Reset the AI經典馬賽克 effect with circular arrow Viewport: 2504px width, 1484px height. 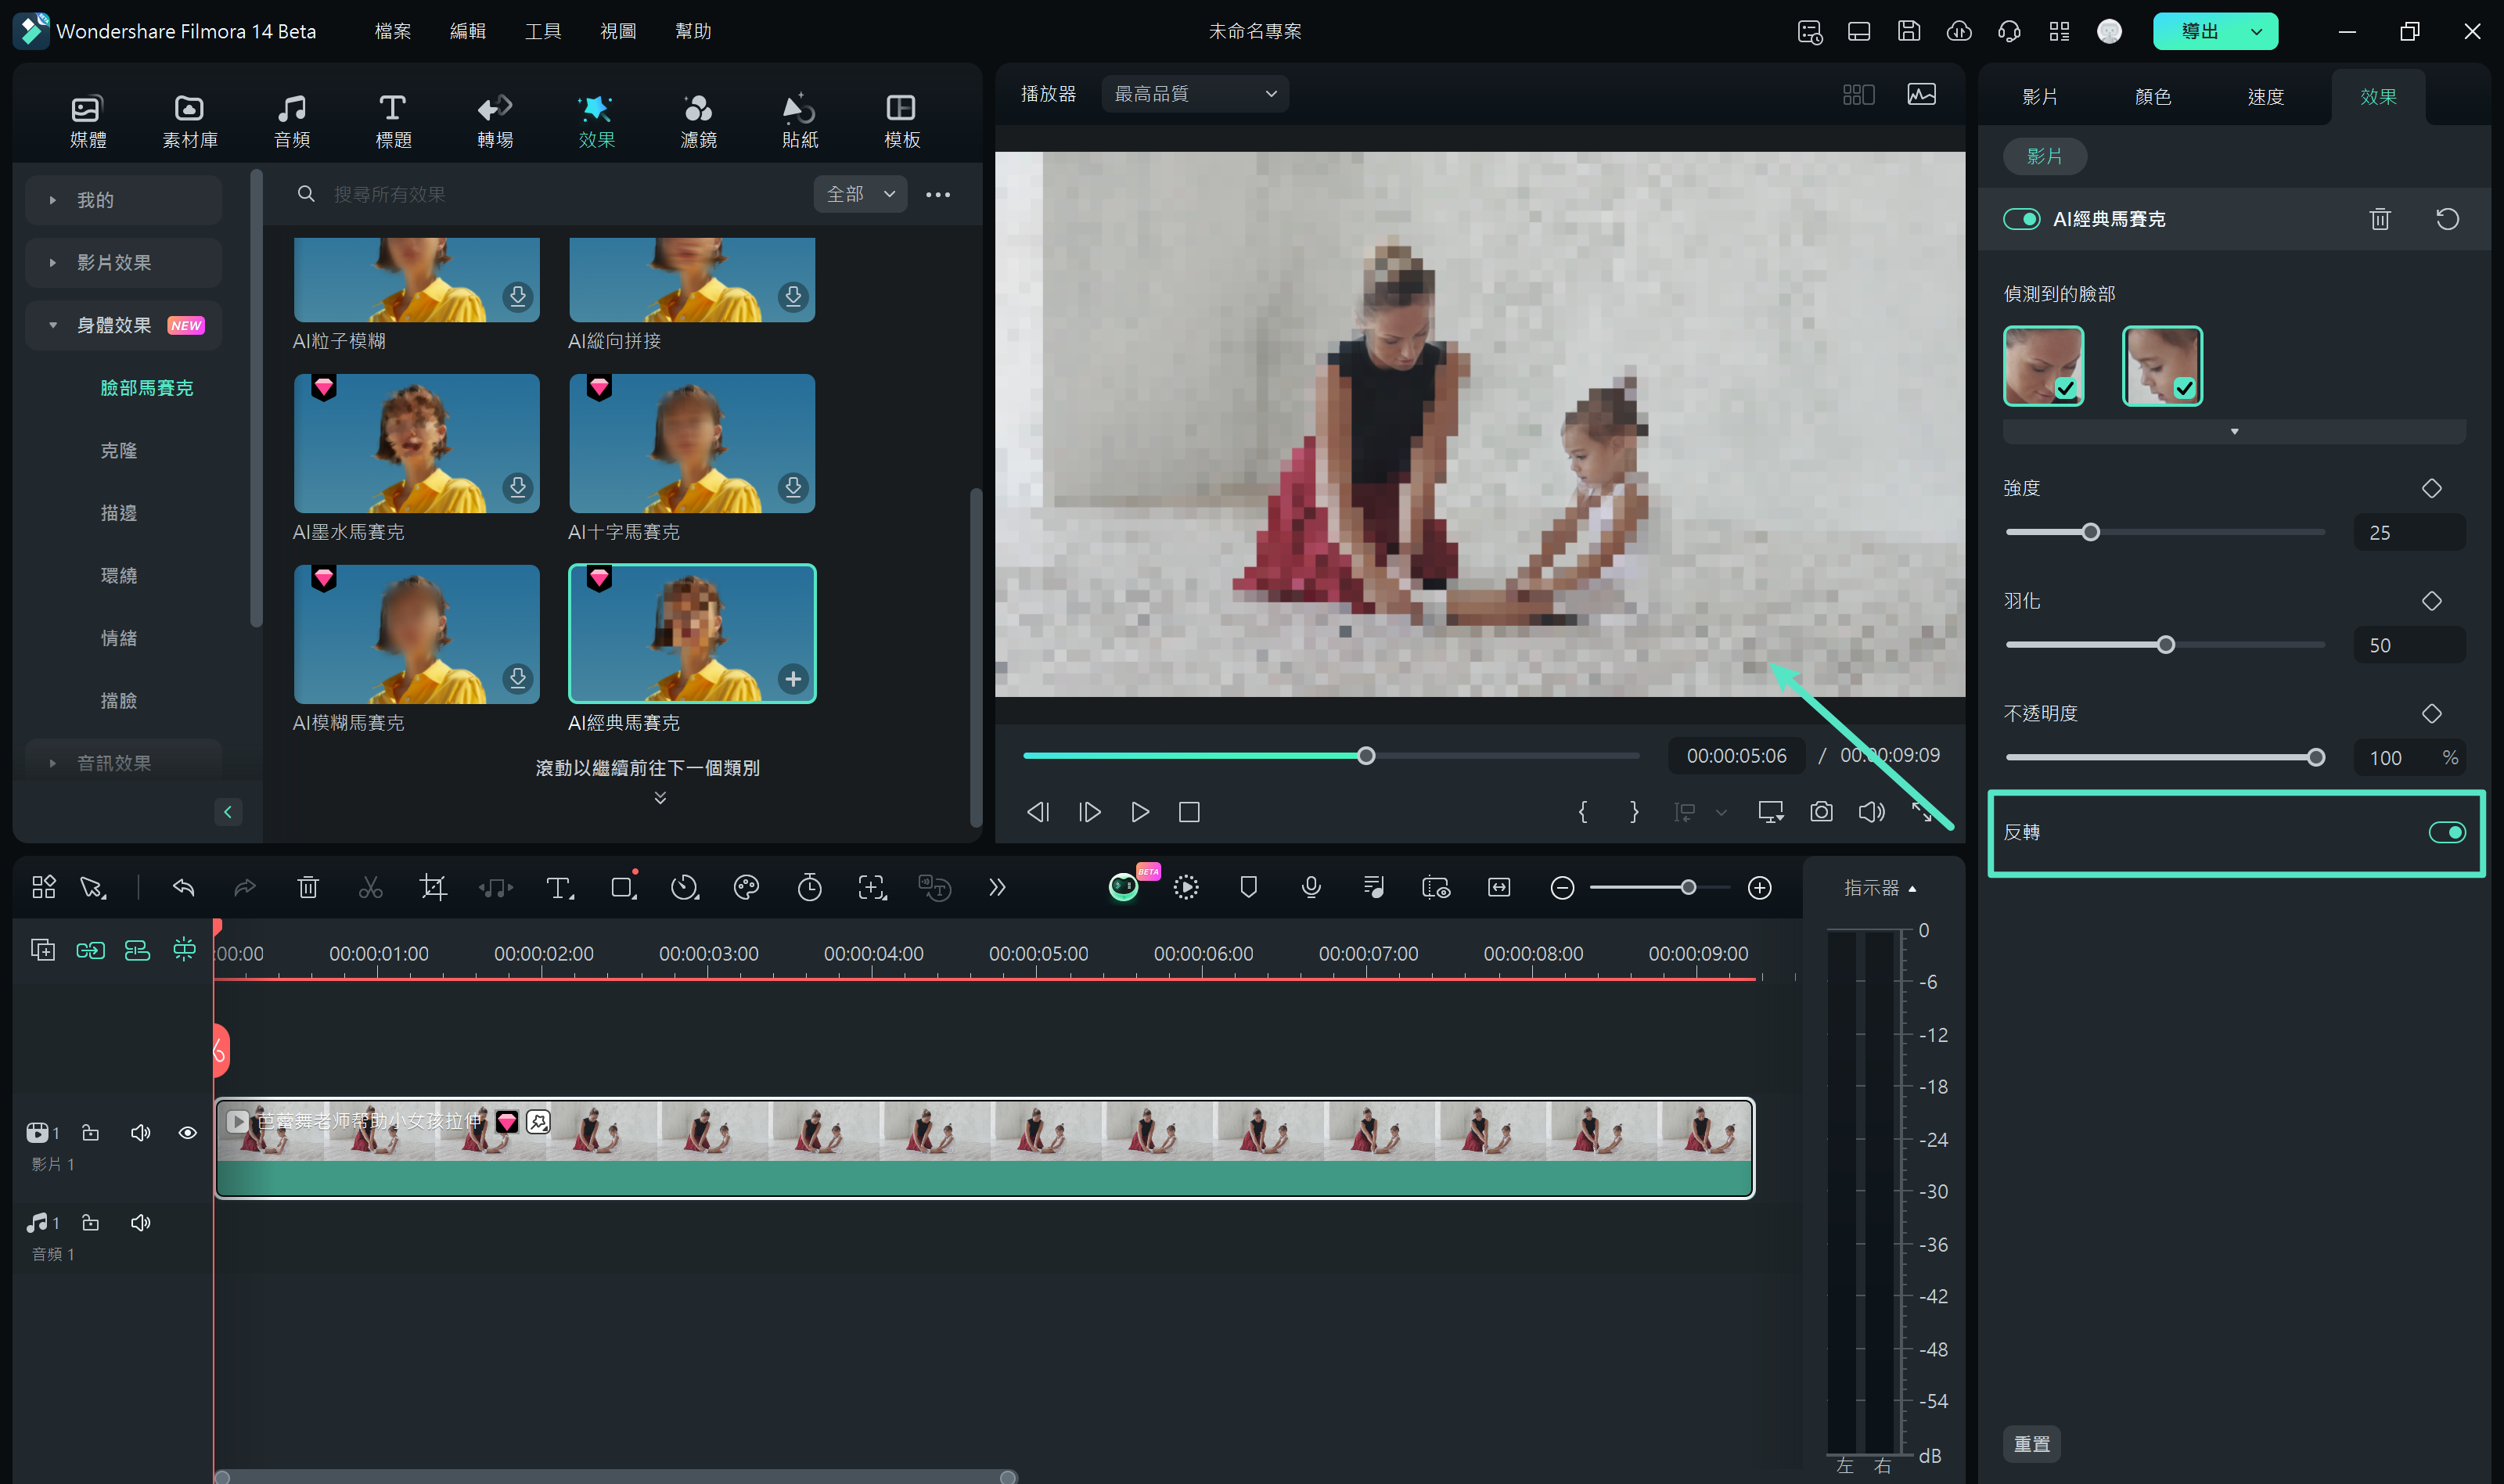[x=2447, y=219]
